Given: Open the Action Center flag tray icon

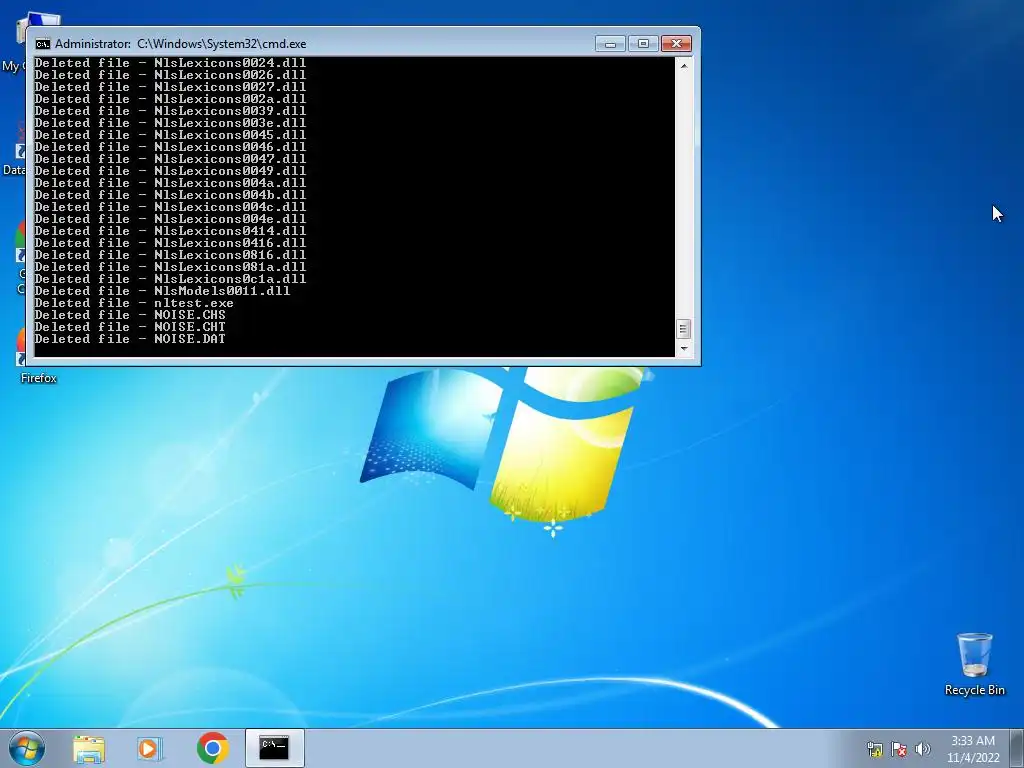Looking at the screenshot, I should pos(899,749).
